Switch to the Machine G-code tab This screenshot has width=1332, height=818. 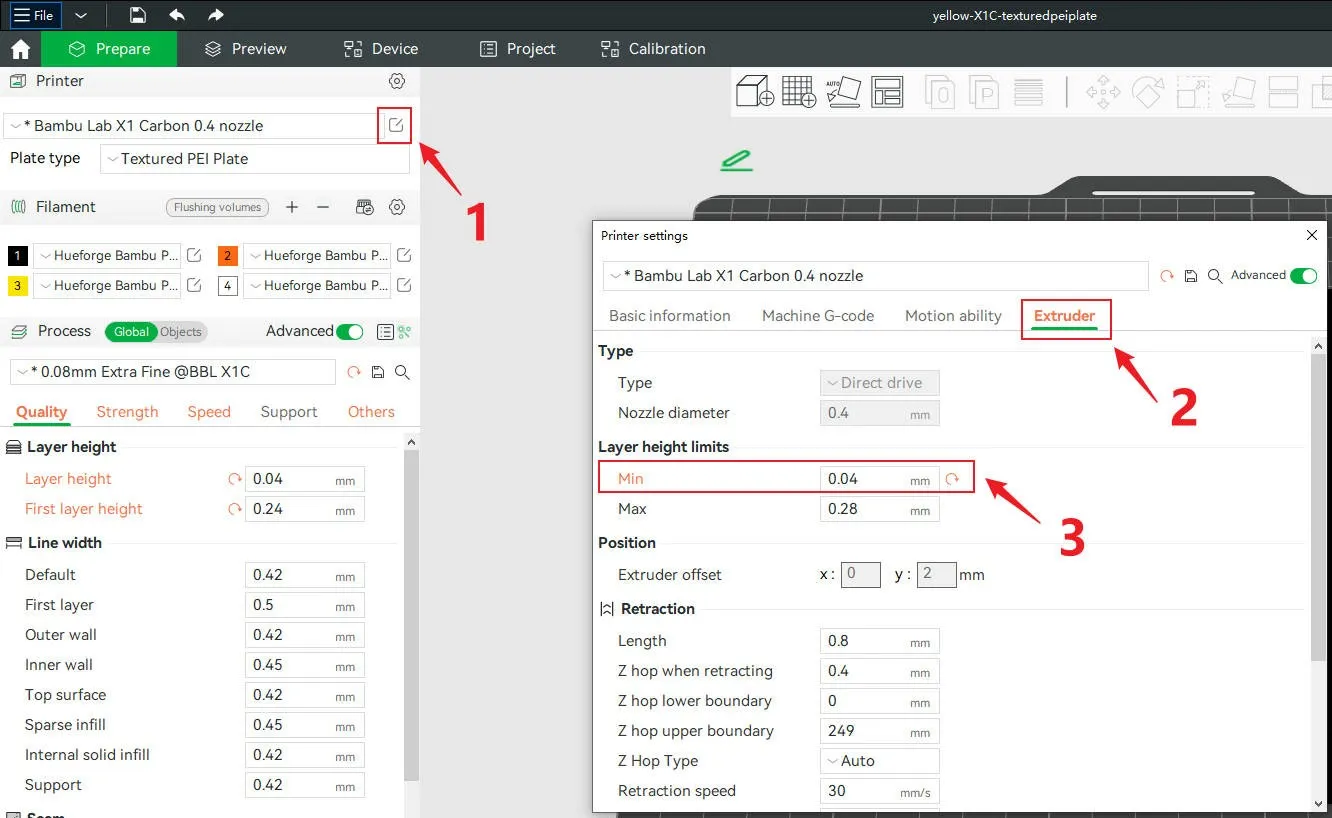818,316
